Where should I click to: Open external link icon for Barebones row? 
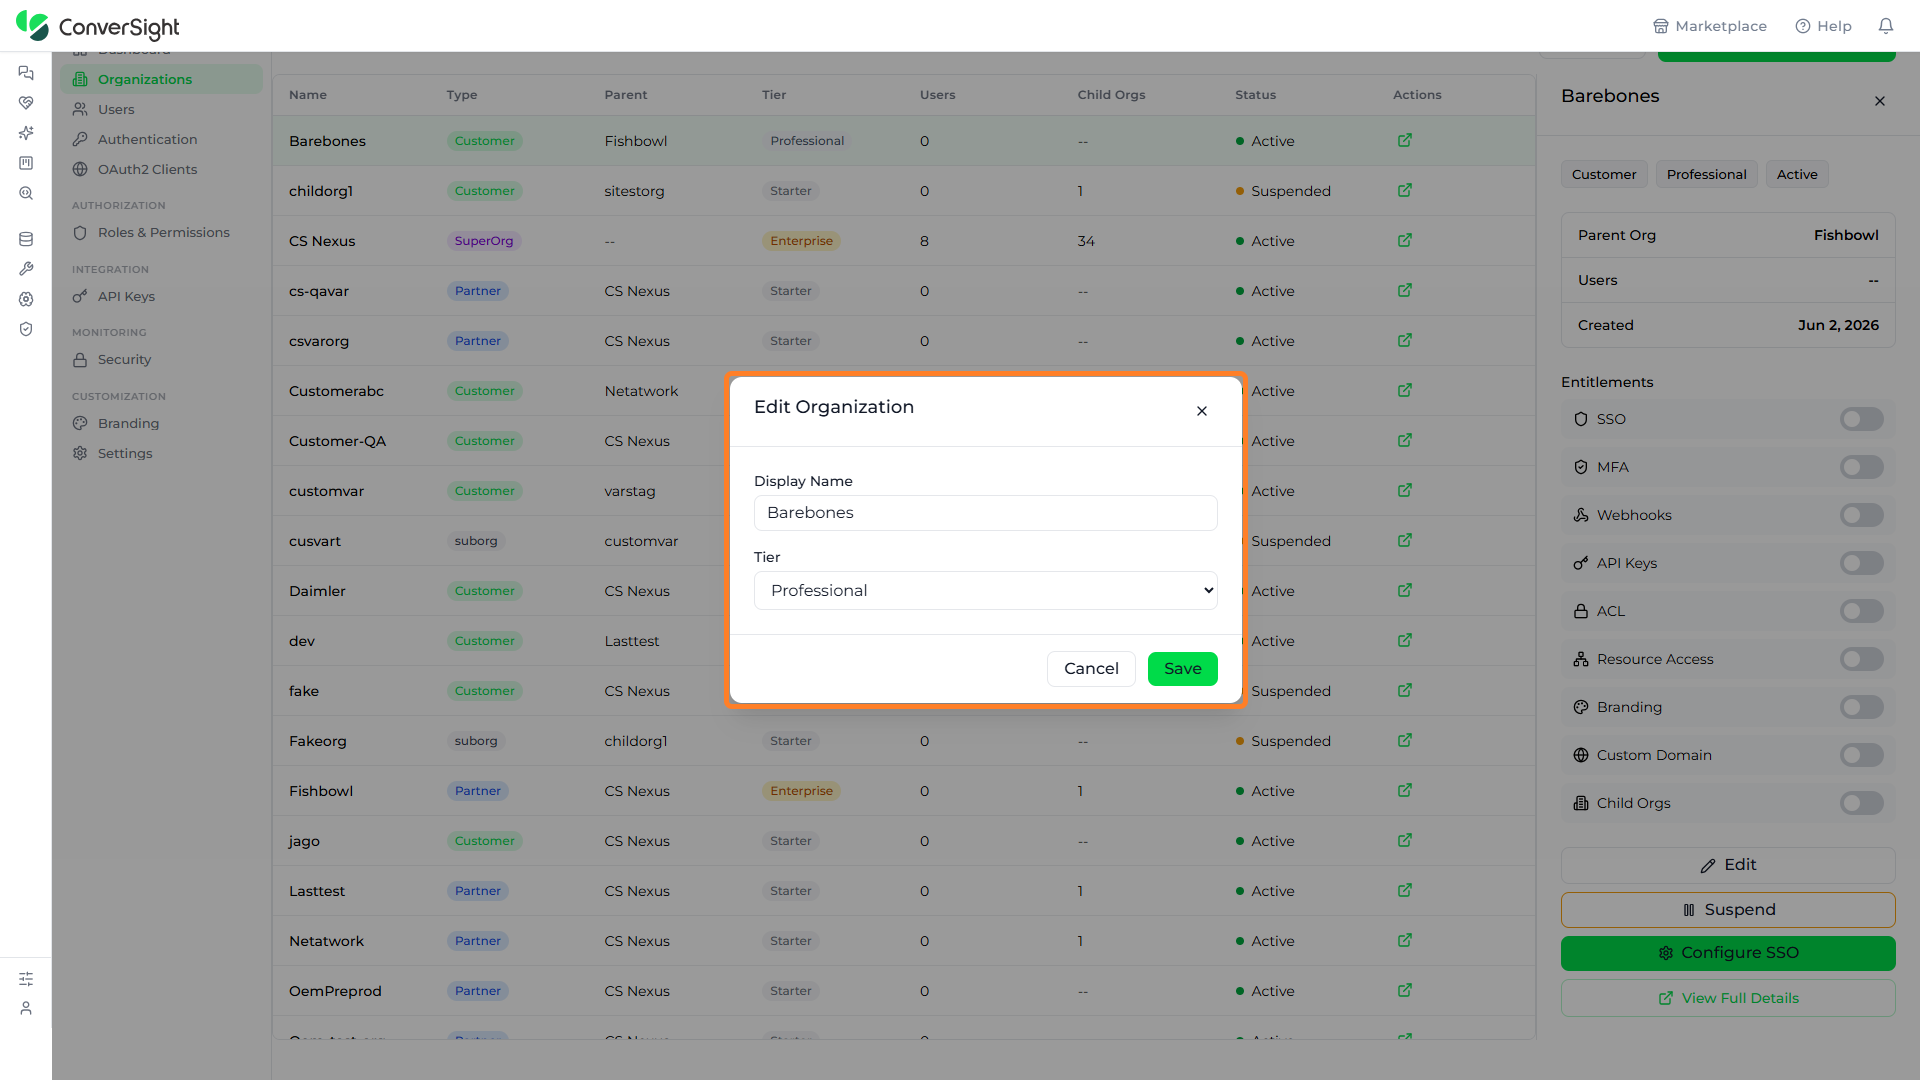(1404, 140)
